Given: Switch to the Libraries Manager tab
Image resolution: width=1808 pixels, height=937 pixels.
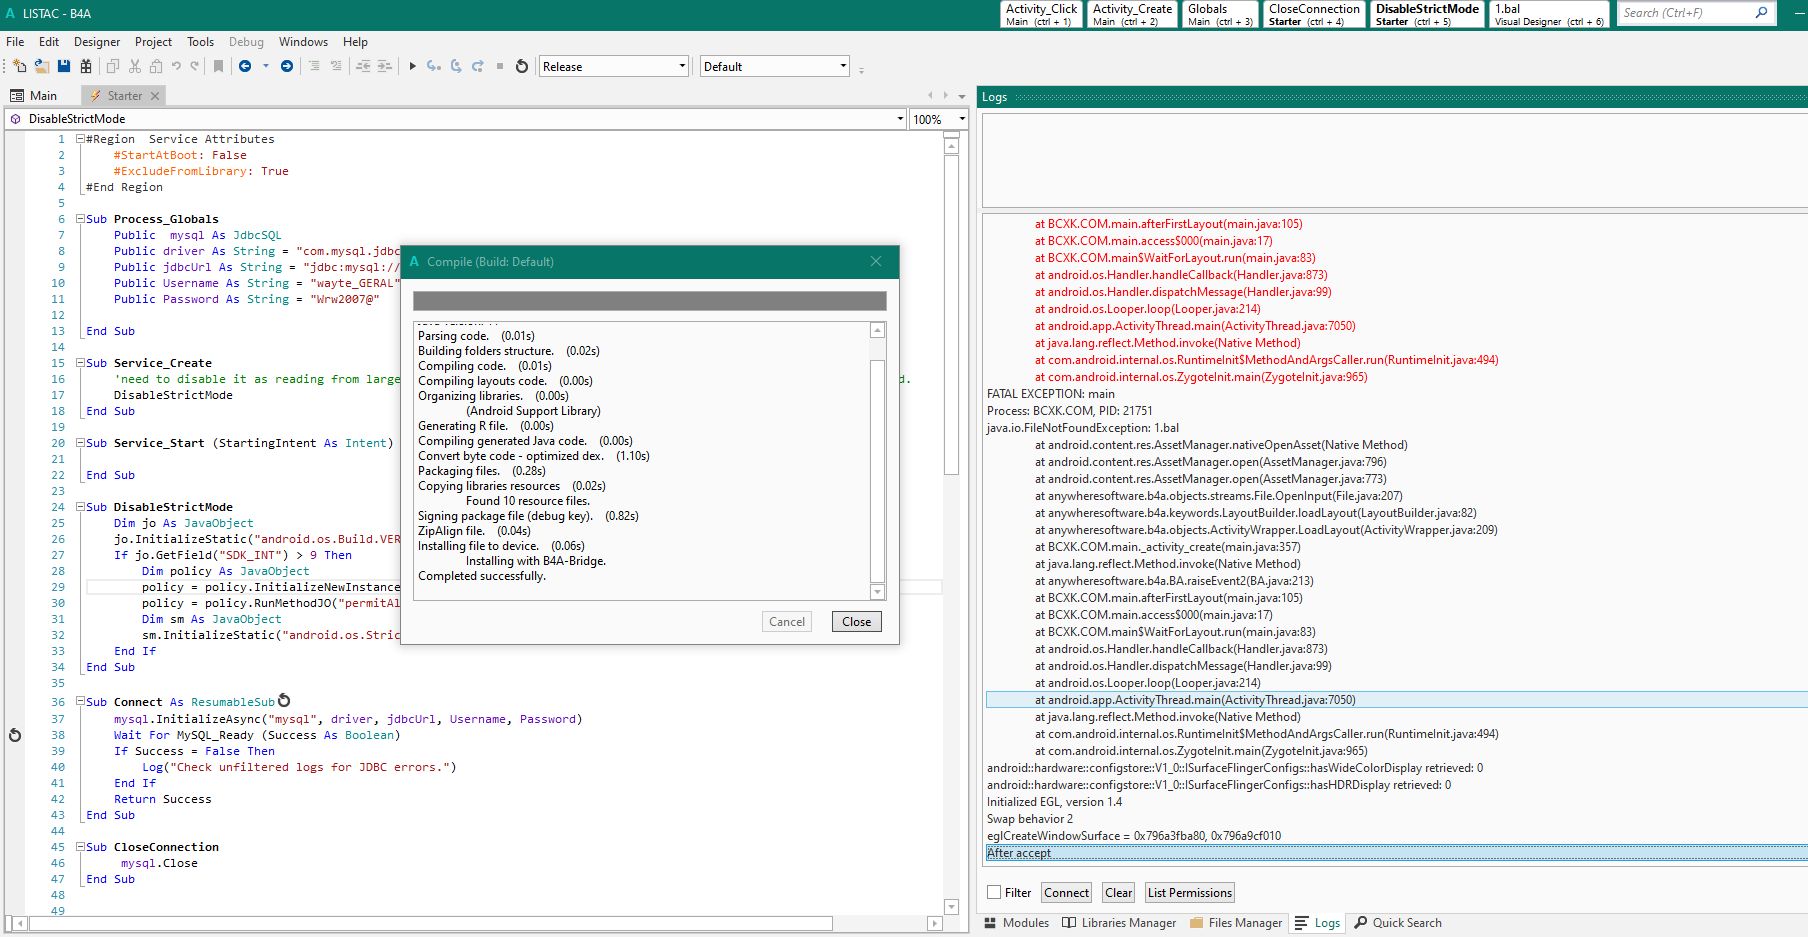Looking at the screenshot, I should point(1119,923).
